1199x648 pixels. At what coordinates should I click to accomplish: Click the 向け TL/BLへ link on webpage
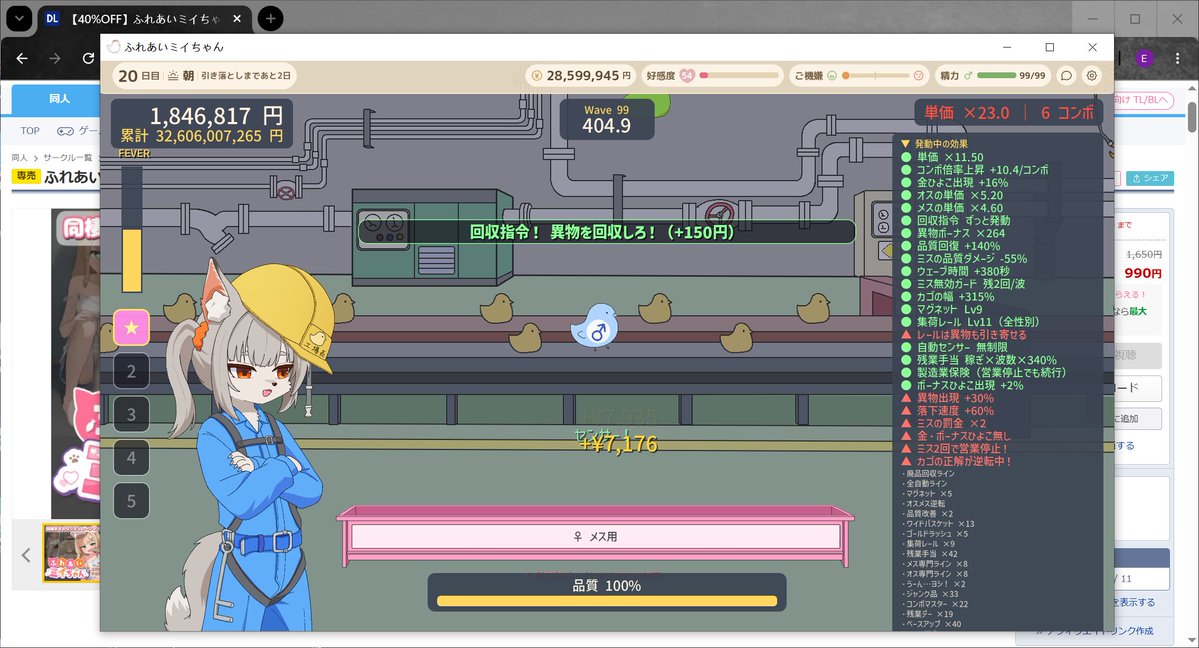pyautogui.click(x=1142, y=100)
